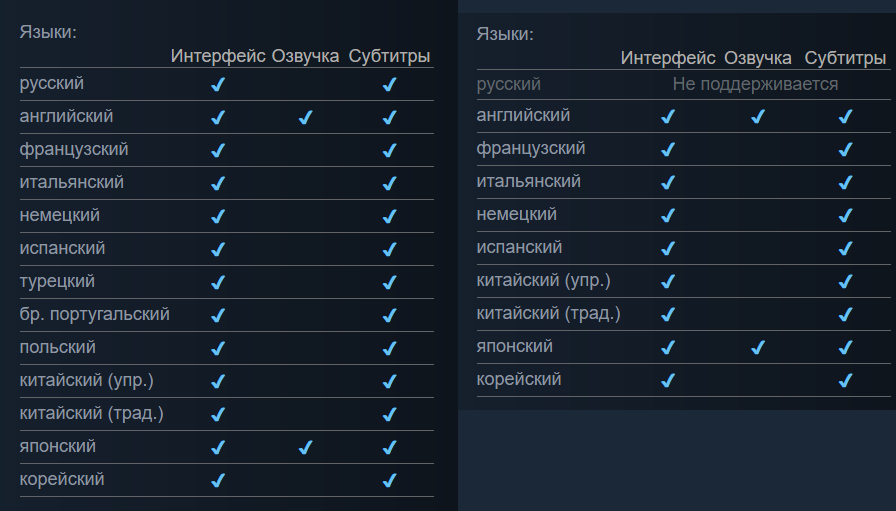Click the Japanese voice-over checkmark in the right table
This screenshot has height=511, width=896.
[757, 348]
